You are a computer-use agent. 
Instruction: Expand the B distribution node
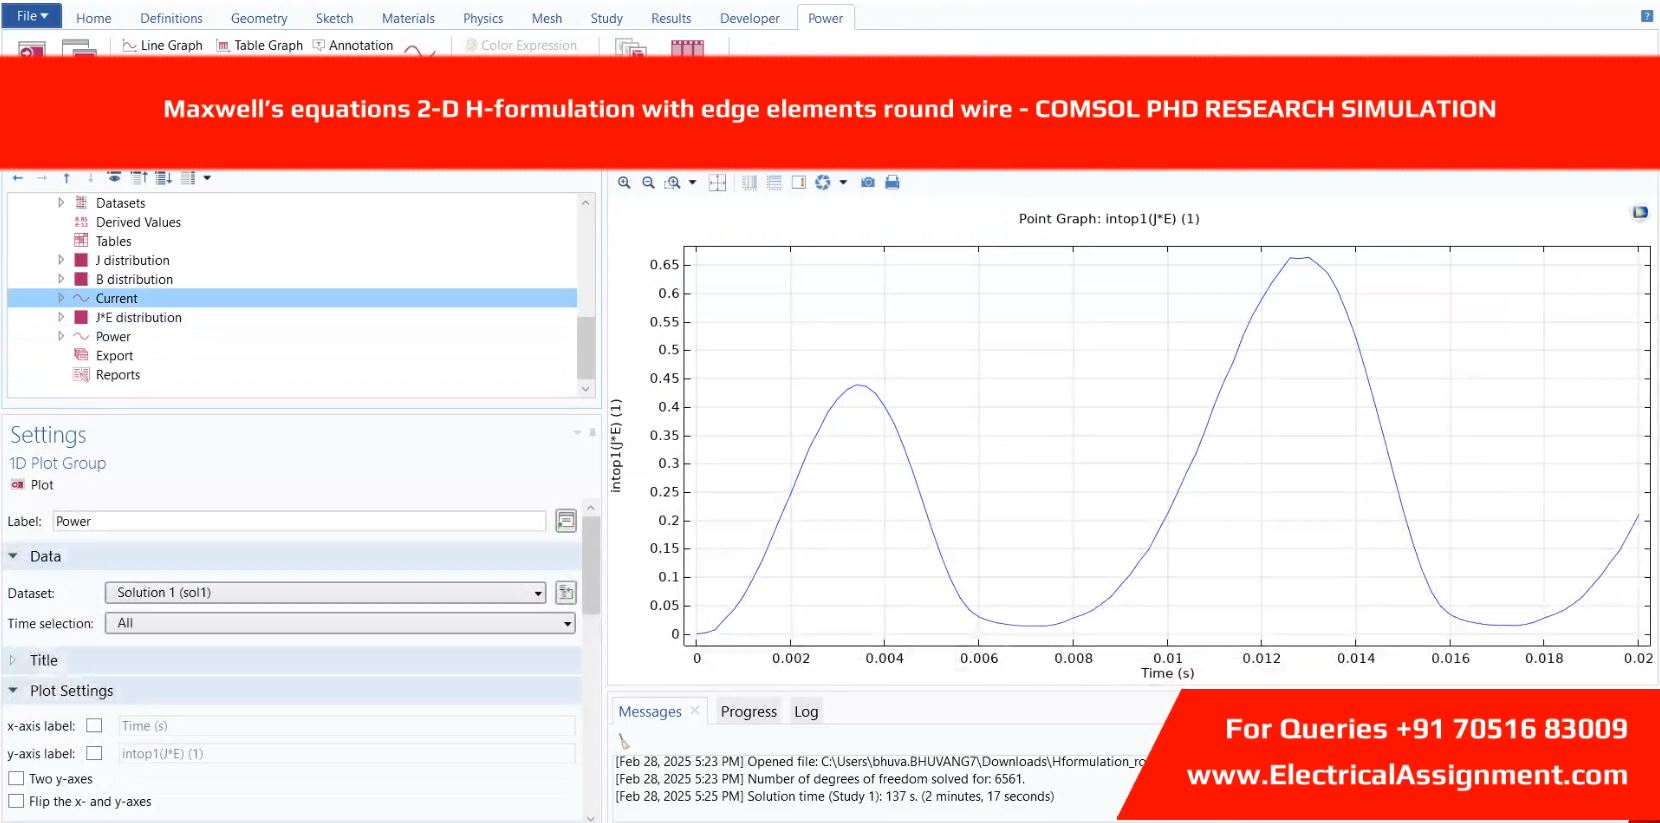coord(61,279)
